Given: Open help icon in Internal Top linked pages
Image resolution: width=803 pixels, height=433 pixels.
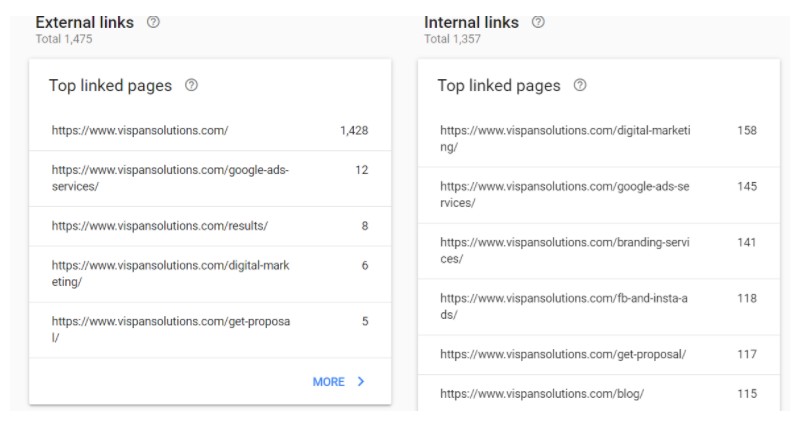Looking at the screenshot, I should tap(580, 85).
